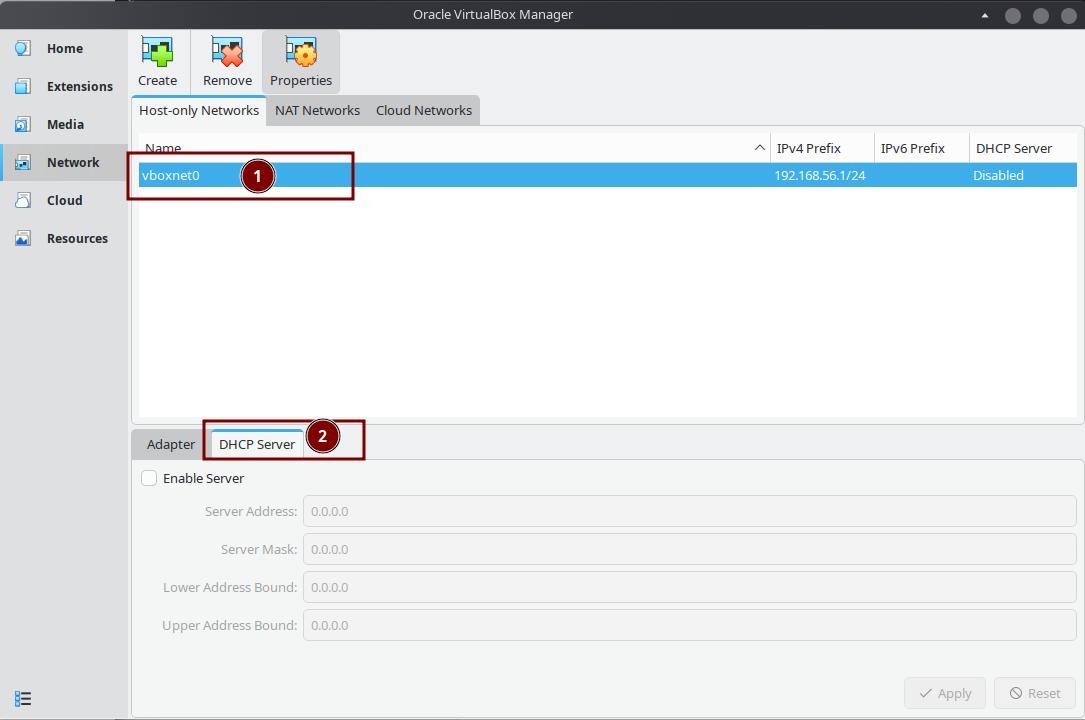Viewport: 1085px width, 720px height.
Task: Click the Create network toolbar icon
Action: coord(157,52)
